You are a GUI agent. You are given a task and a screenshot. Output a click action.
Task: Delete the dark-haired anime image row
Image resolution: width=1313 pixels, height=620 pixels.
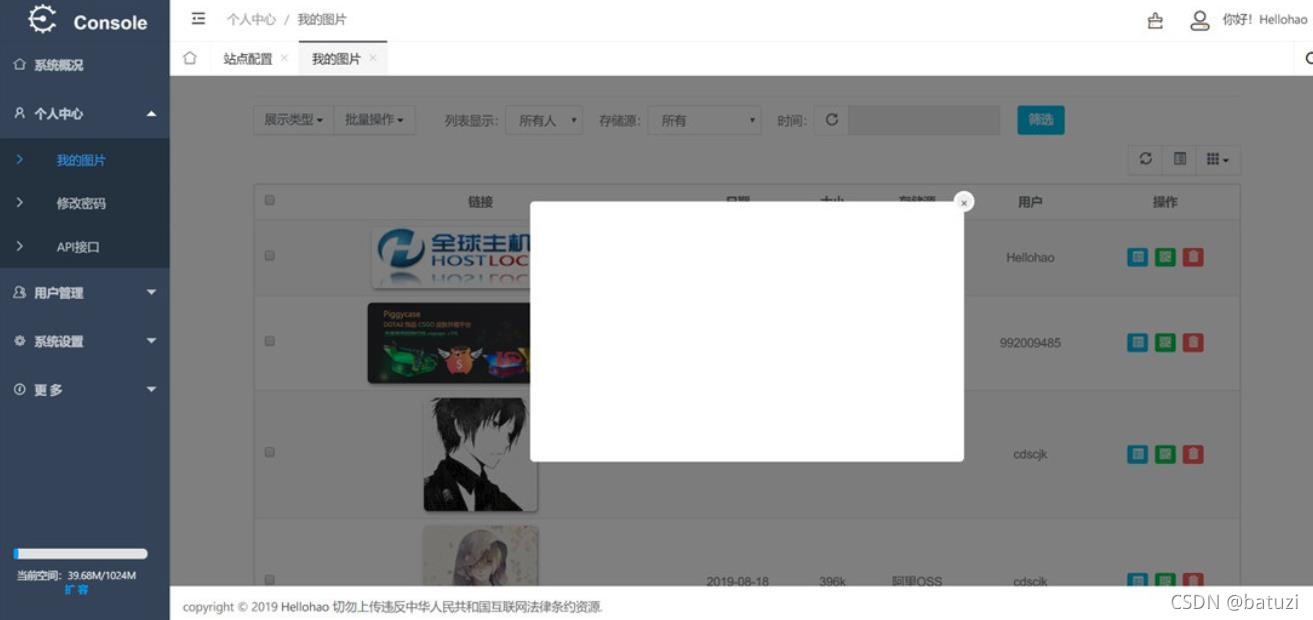[1193, 454]
